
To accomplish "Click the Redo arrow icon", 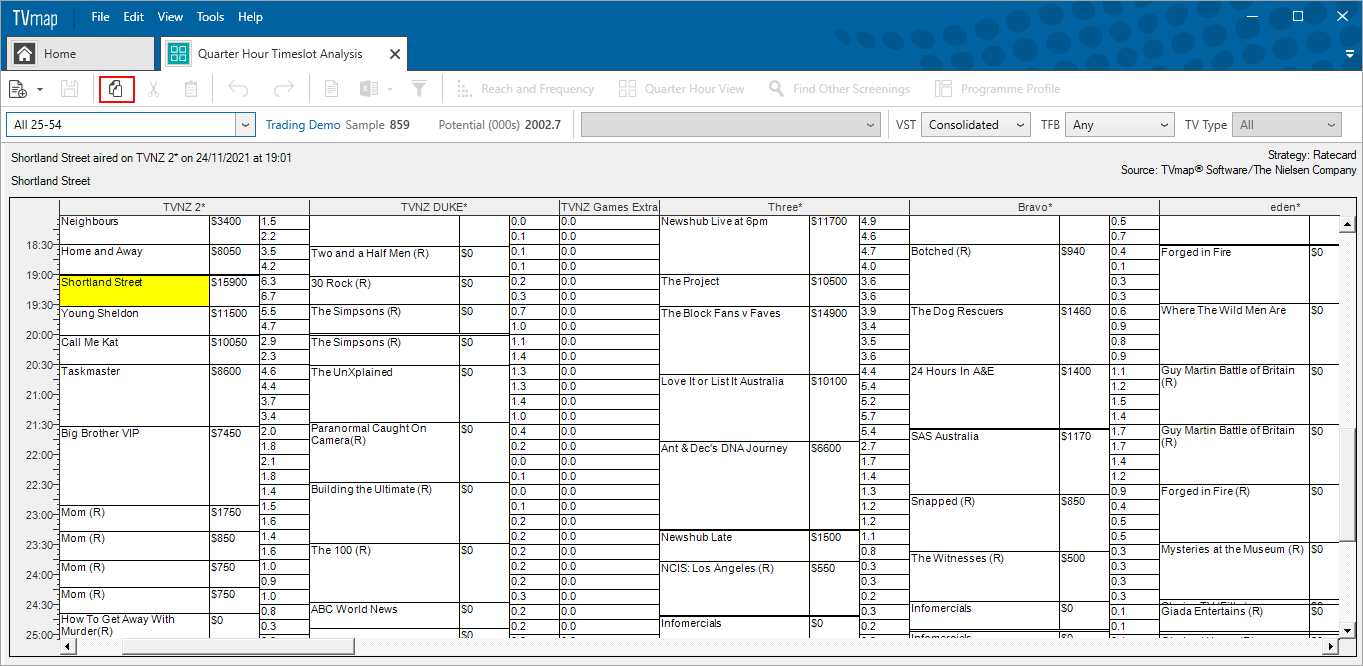I will pyautogui.click(x=284, y=89).
